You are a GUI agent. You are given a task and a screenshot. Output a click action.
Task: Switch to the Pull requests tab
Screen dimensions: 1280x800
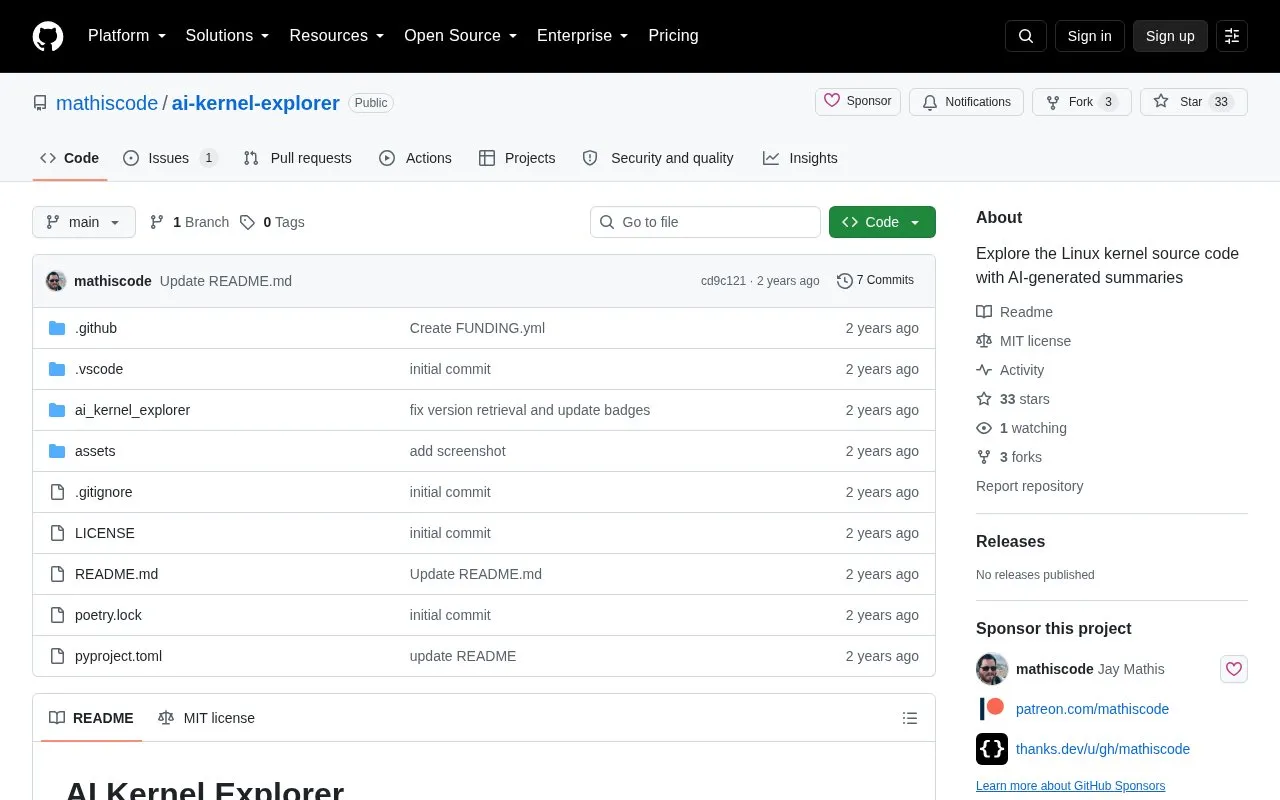297,158
